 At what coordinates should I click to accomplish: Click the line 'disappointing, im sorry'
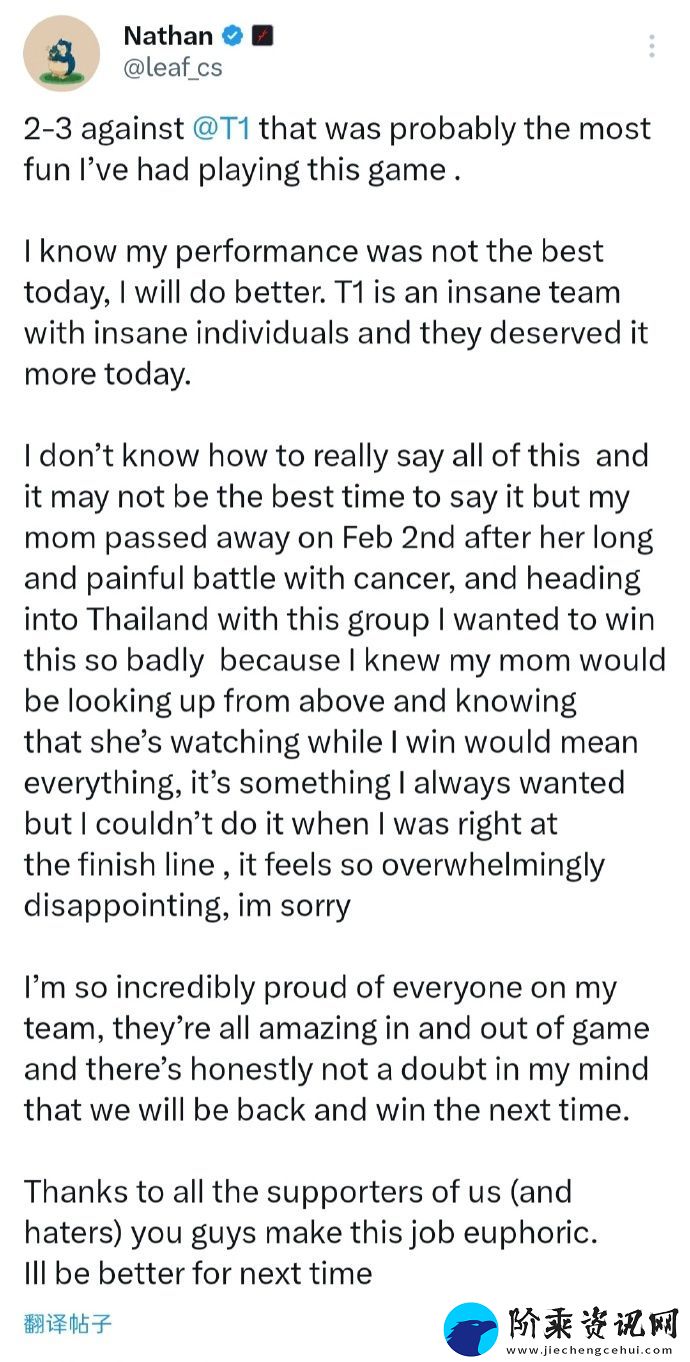pos(187,906)
